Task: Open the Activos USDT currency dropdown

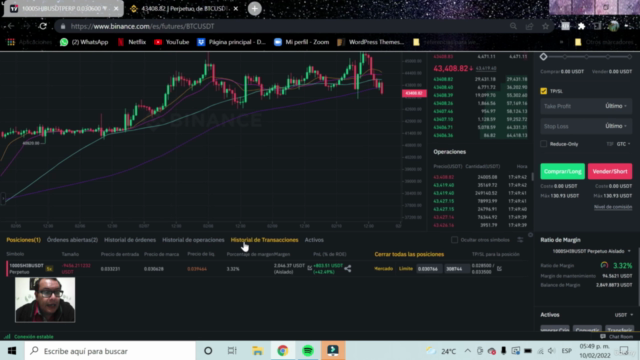Action: [x=624, y=315]
